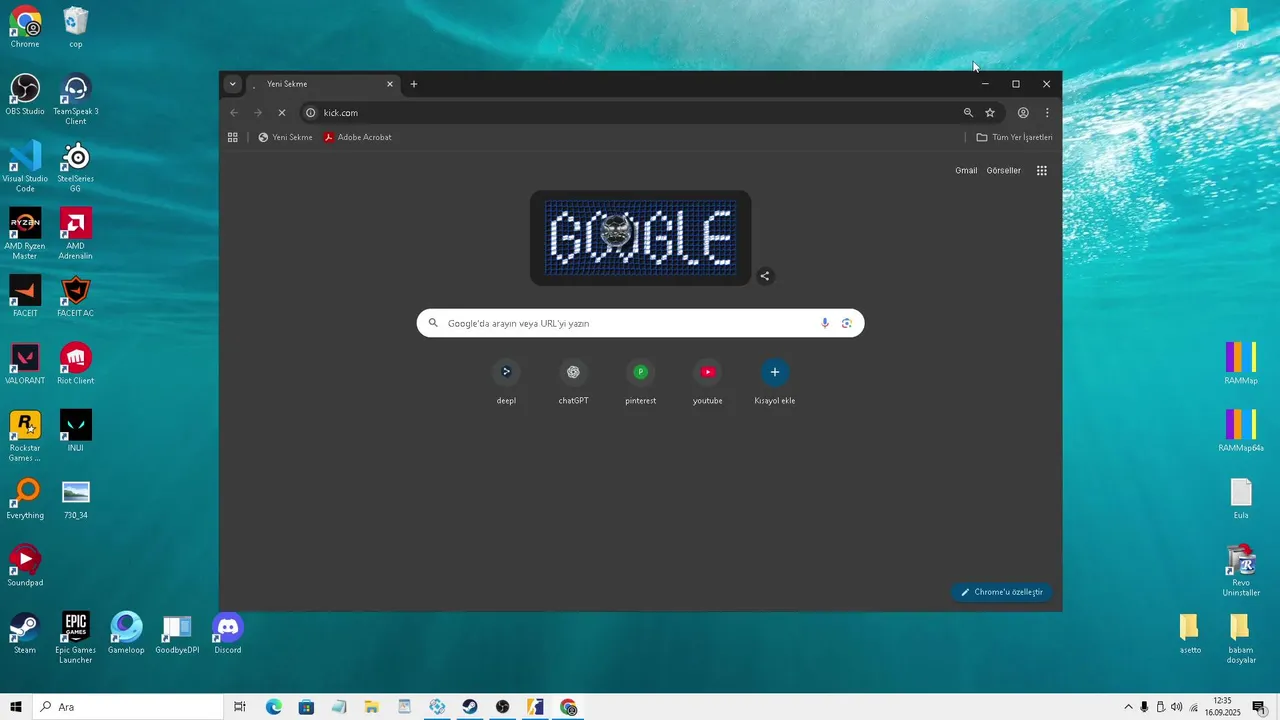View site information icon beside kick.com

(310, 113)
